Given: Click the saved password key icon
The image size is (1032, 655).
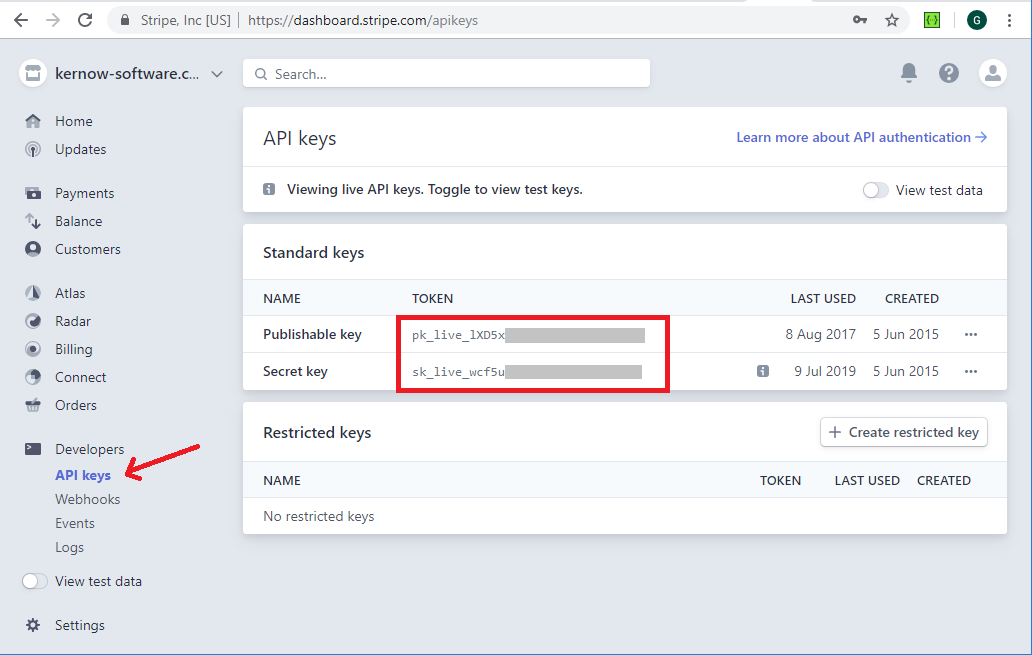Looking at the screenshot, I should 860,20.
